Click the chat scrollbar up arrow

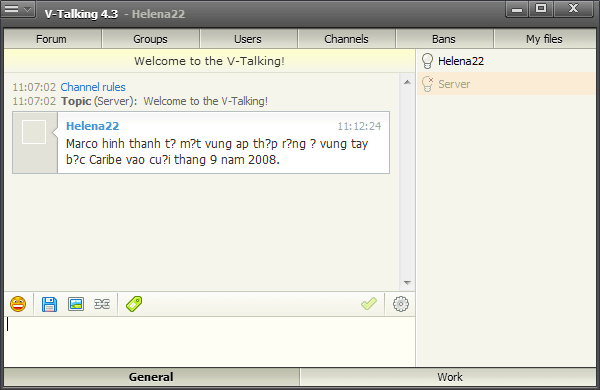coord(407,82)
